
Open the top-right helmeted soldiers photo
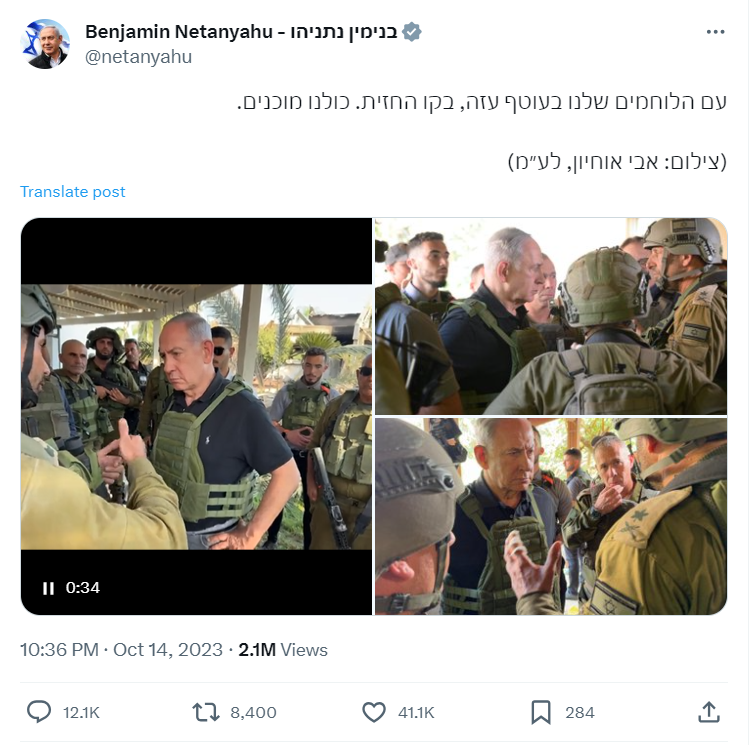pyautogui.click(x=551, y=316)
